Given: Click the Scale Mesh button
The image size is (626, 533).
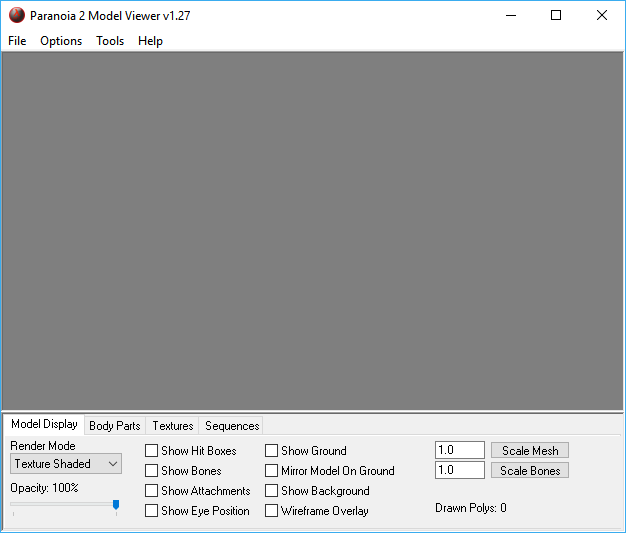Looking at the screenshot, I should [530, 450].
